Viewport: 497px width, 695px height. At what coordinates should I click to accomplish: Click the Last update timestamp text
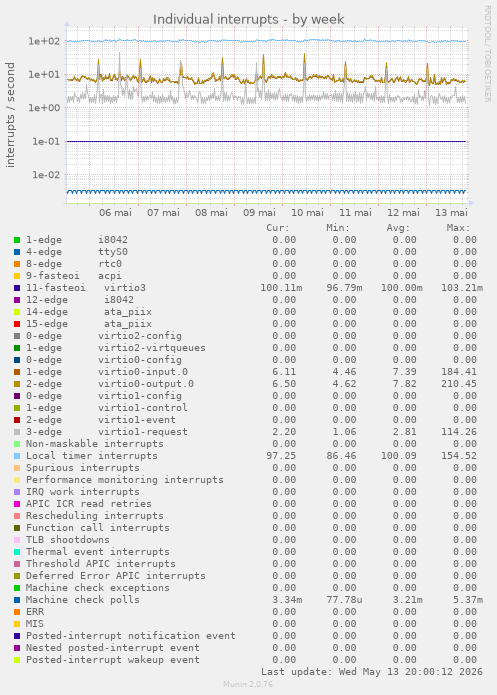tap(372, 672)
